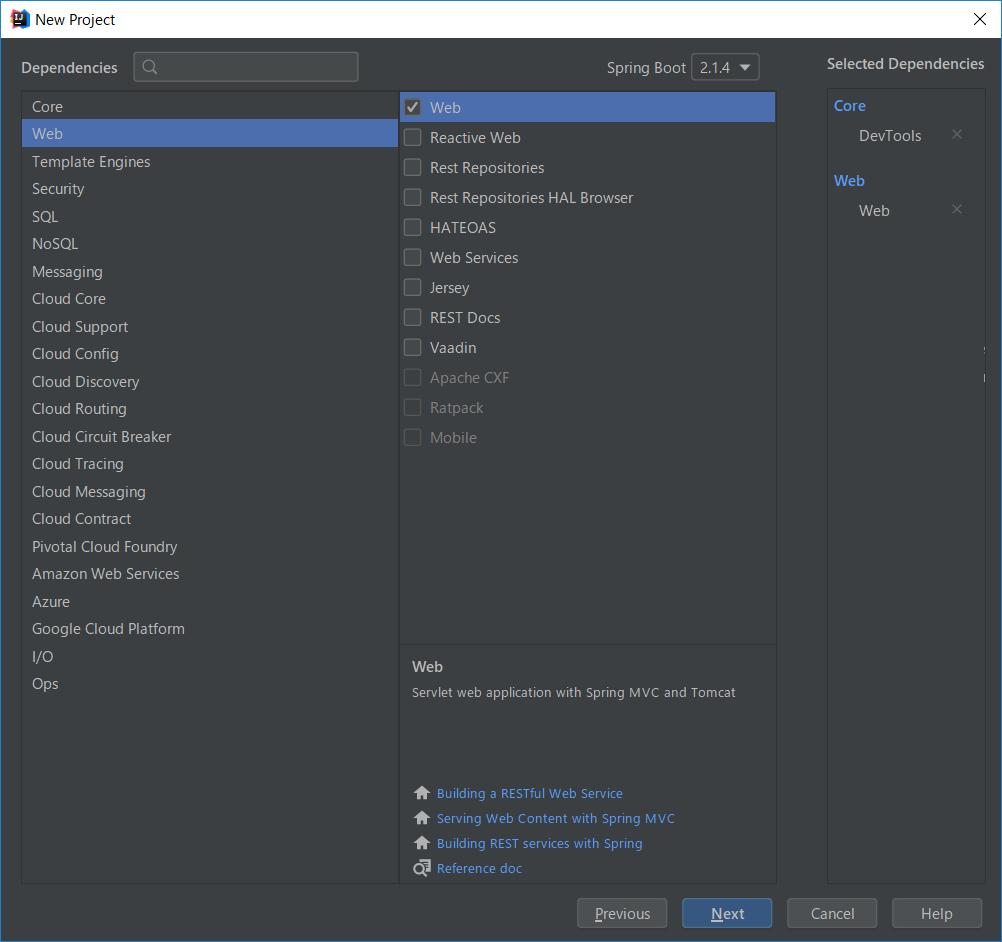Click the disabled Mobile checkbox
Viewport: 1002px width, 942px height.
pos(413,438)
